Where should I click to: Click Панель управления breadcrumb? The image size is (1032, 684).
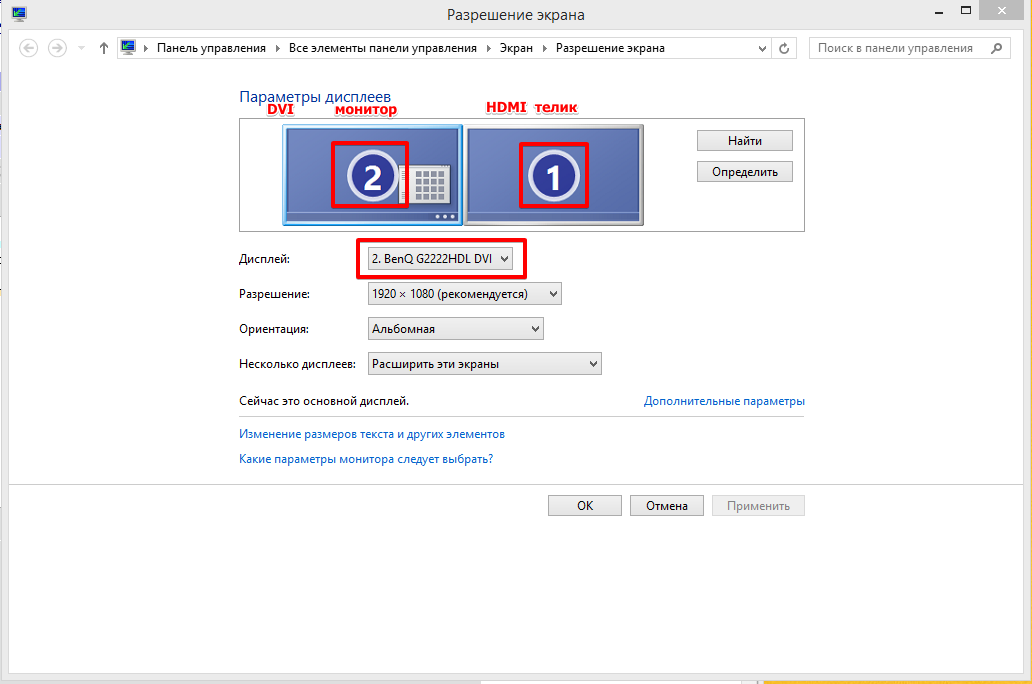pos(211,48)
